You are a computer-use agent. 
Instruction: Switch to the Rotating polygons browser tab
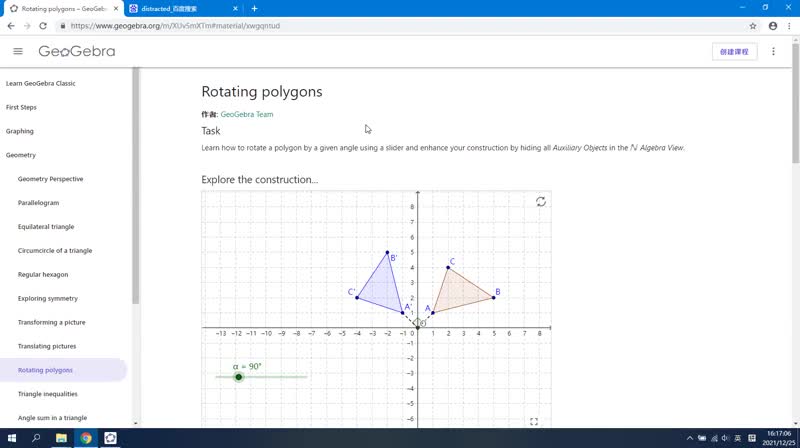62,9
